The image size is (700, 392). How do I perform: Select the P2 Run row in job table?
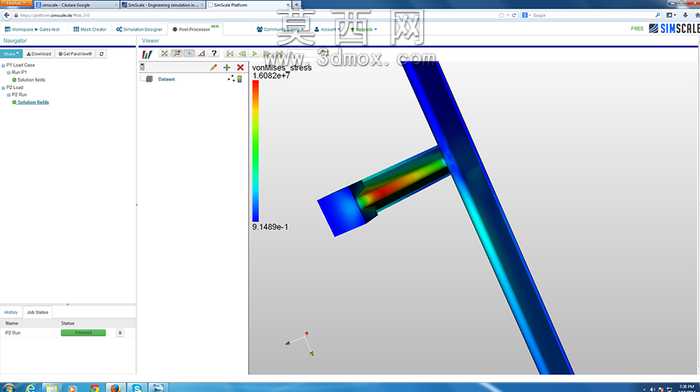click(67, 333)
